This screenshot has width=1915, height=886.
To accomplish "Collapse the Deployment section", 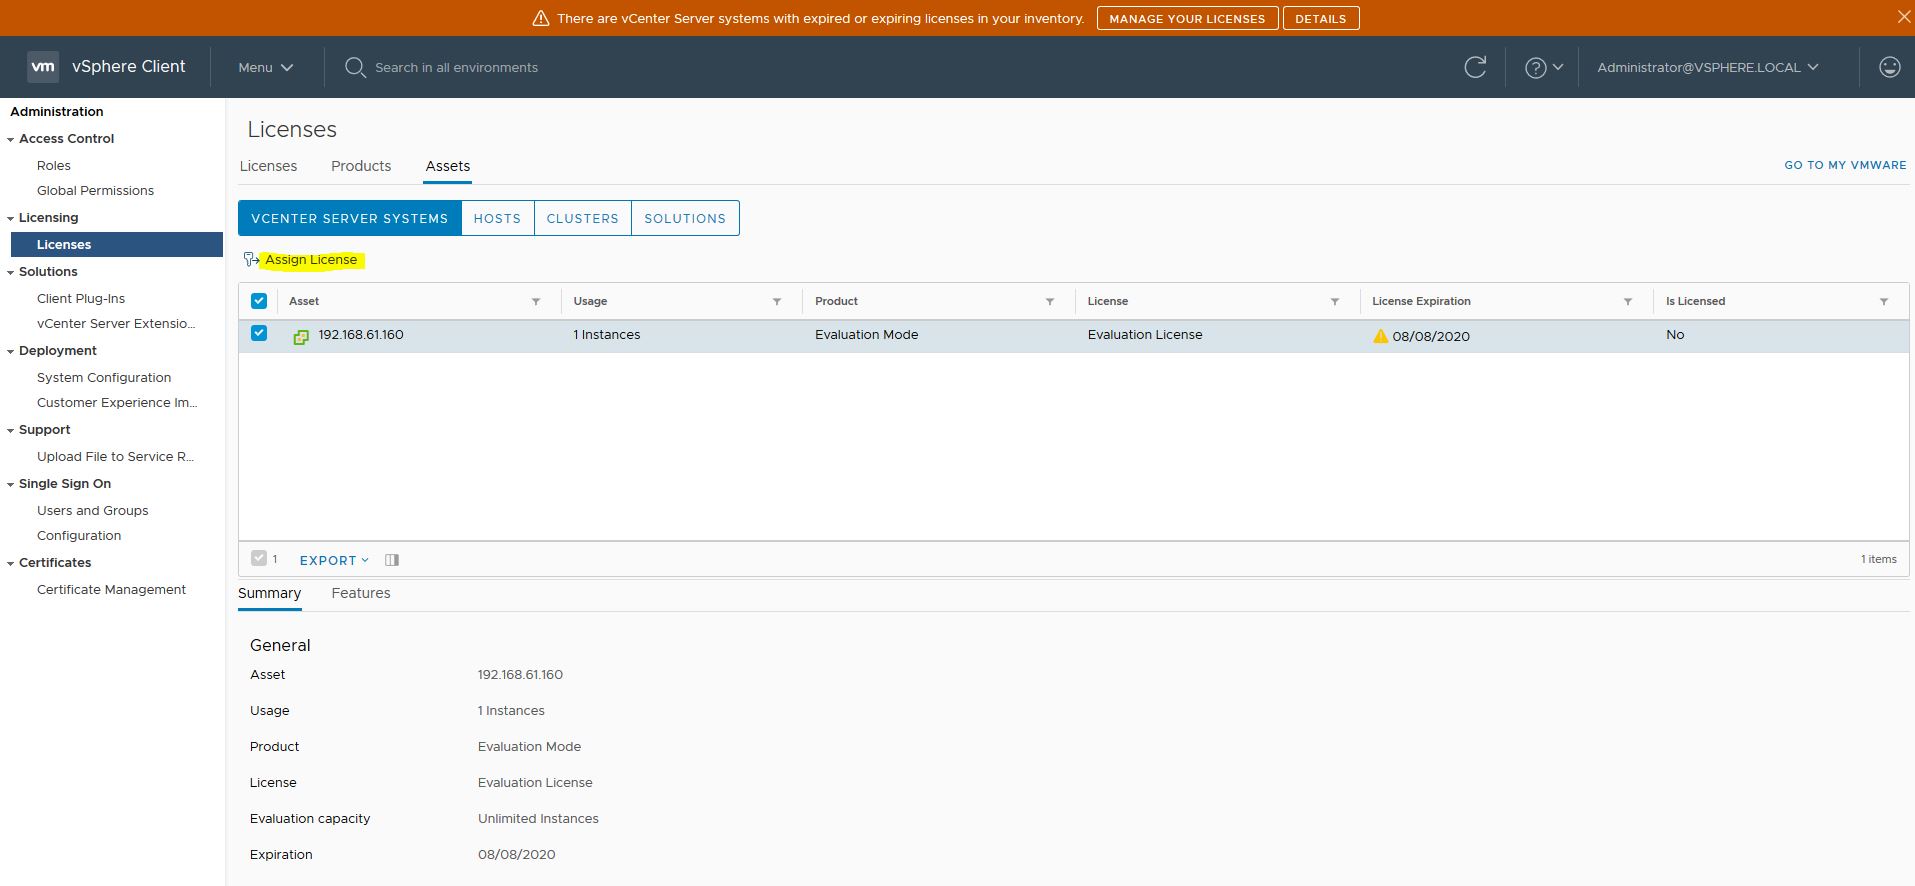I will [x=10, y=352].
